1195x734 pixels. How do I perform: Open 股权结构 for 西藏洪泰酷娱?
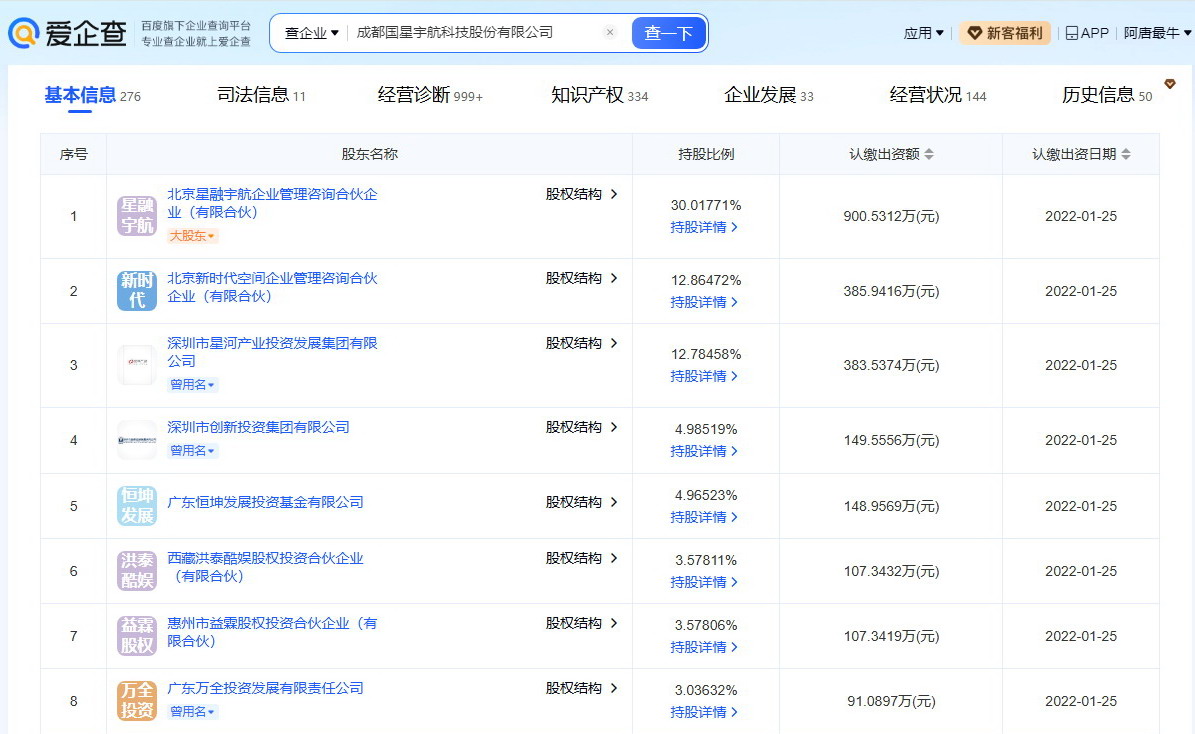pos(581,558)
